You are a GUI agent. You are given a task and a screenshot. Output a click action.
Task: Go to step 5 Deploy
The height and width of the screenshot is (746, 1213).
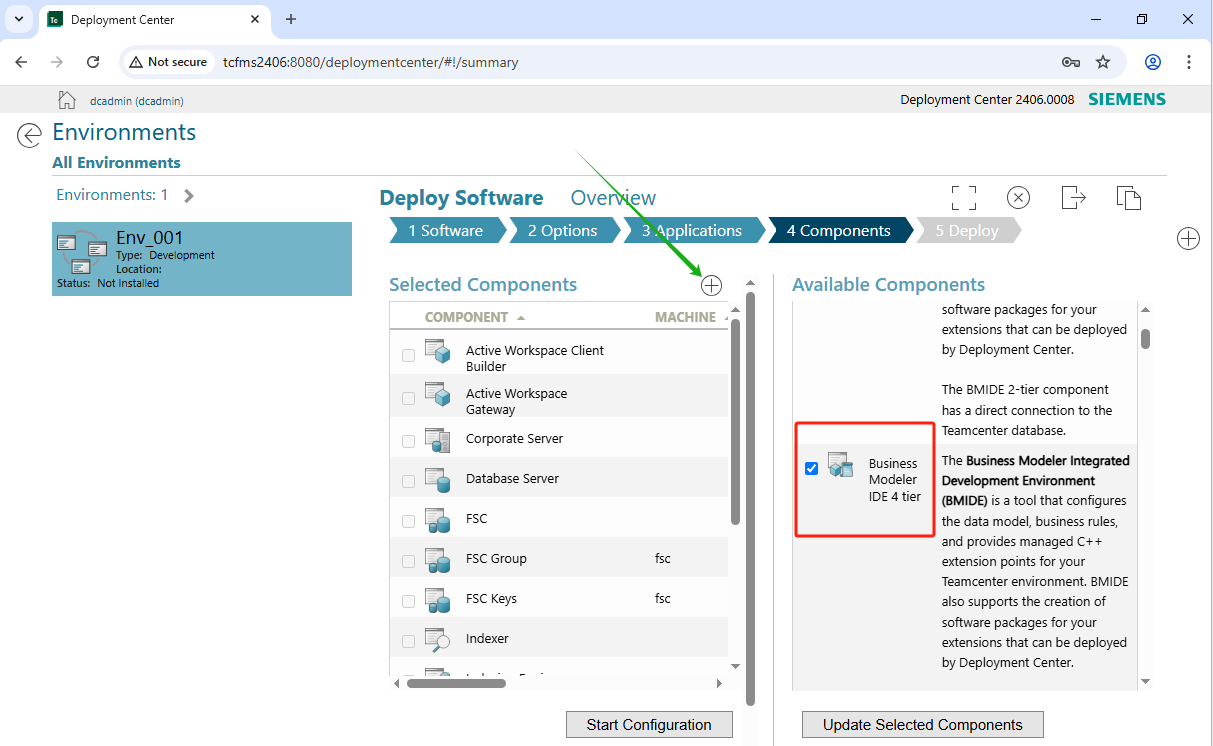tap(967, 230)
